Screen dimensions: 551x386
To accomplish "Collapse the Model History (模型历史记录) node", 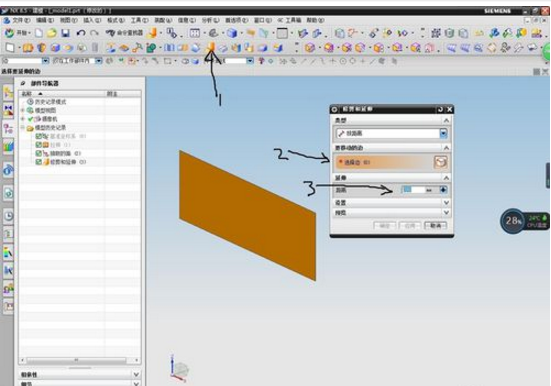I will 23,127.
